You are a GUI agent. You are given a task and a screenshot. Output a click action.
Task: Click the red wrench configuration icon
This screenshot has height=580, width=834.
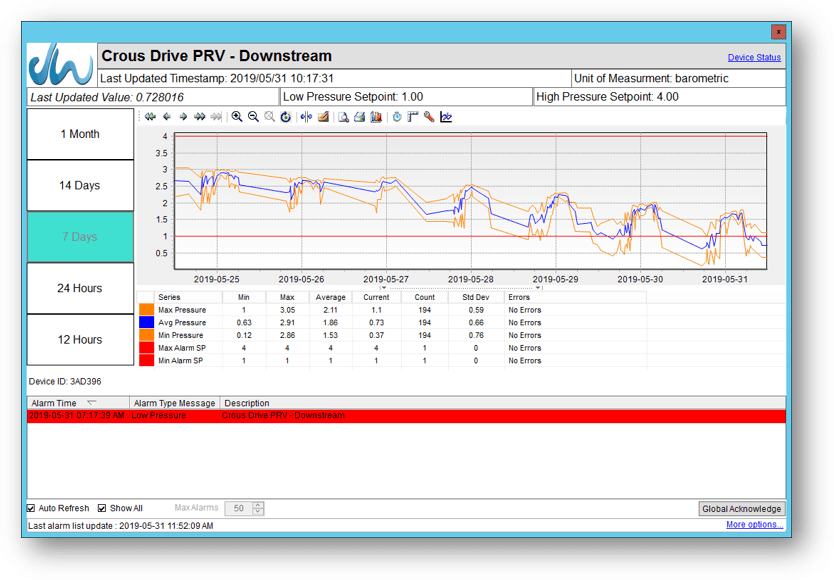coord(429,117)
